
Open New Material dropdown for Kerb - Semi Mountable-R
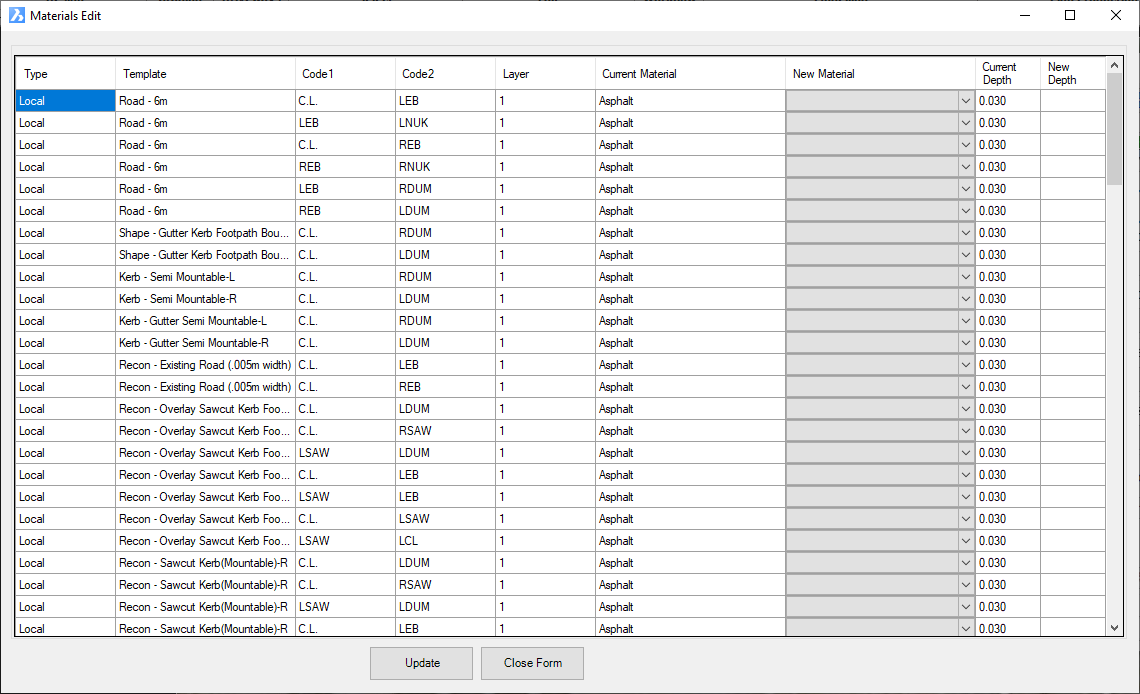point(966,299)
